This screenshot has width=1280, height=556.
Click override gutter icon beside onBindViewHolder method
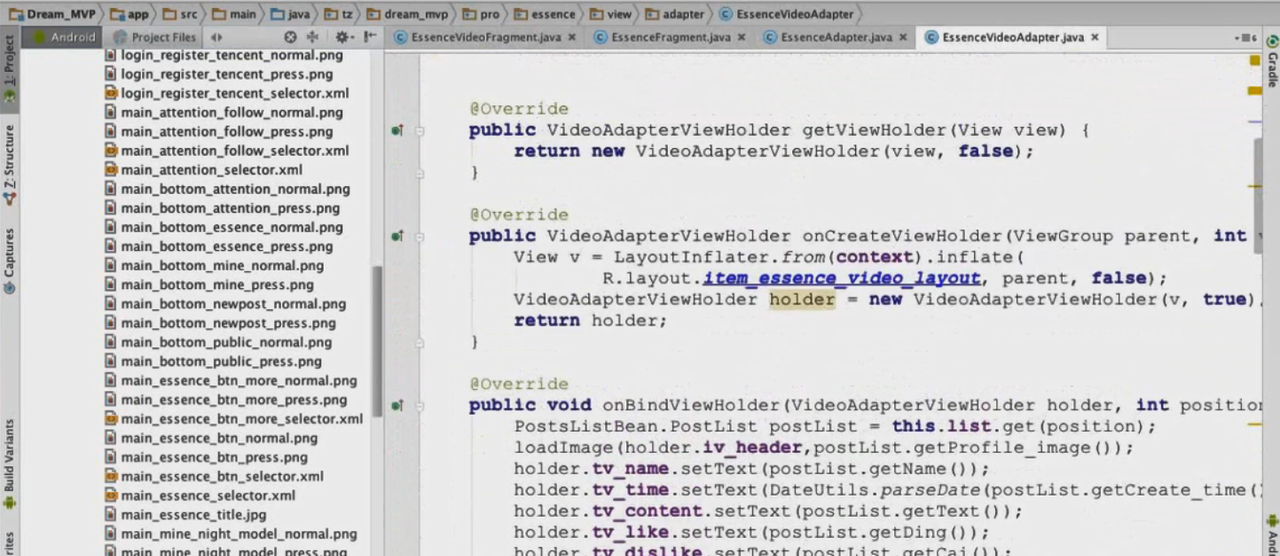[x=397, y=406]
